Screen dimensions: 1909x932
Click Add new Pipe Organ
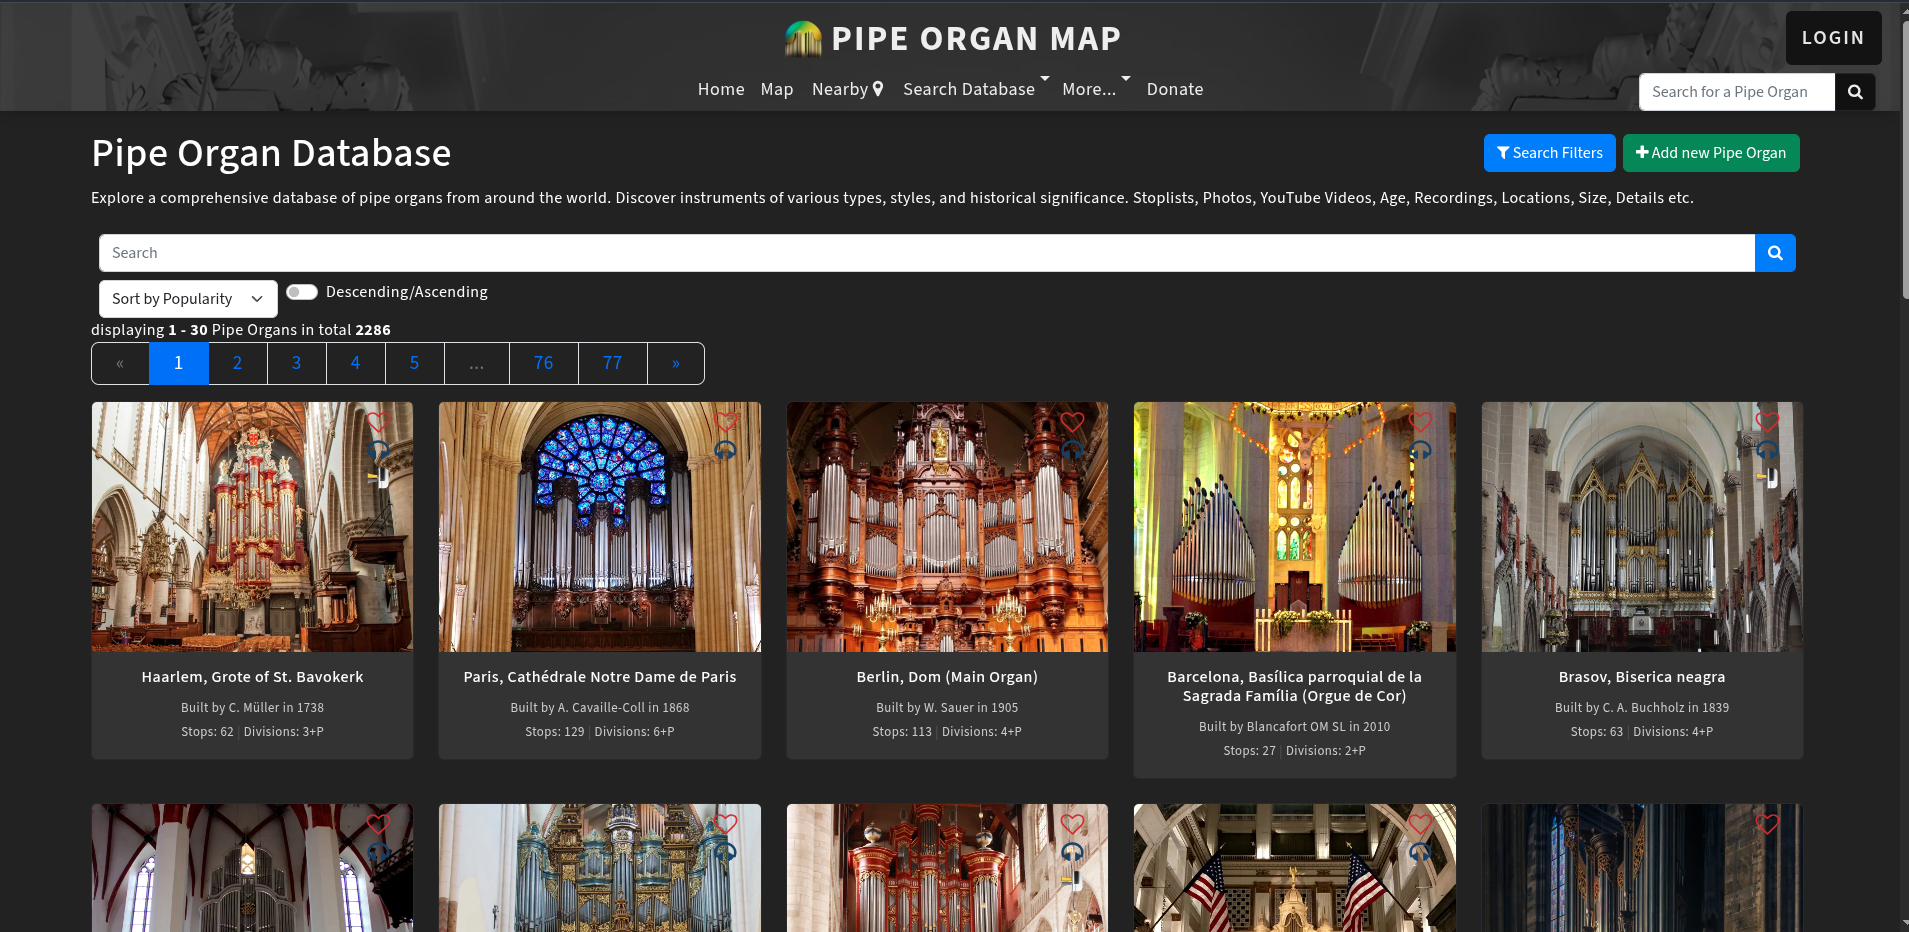coord(1711,153)
